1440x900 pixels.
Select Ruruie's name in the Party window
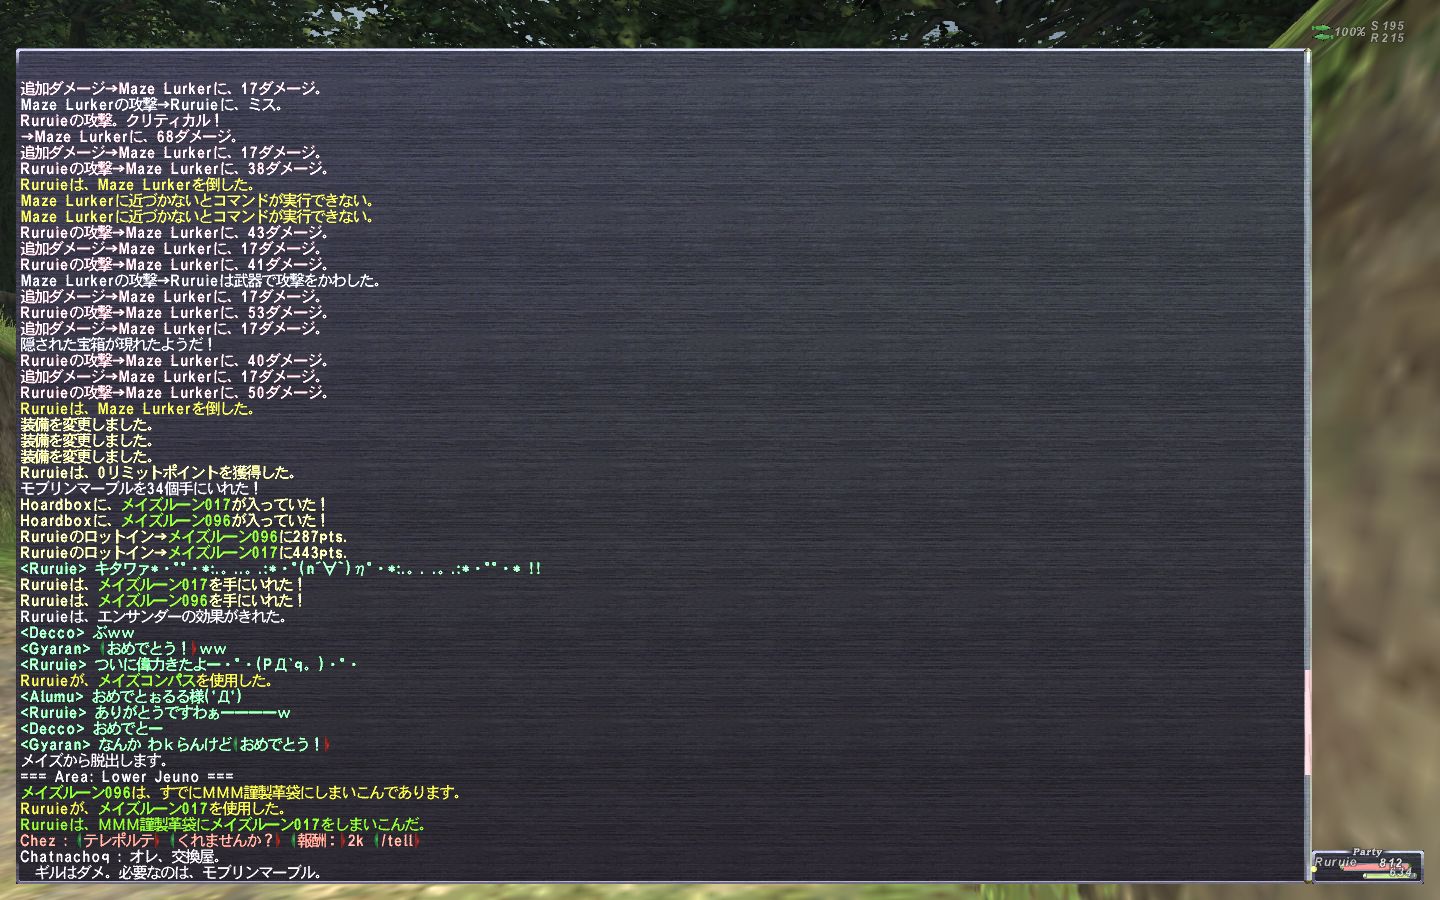(x=1336, y=862)
